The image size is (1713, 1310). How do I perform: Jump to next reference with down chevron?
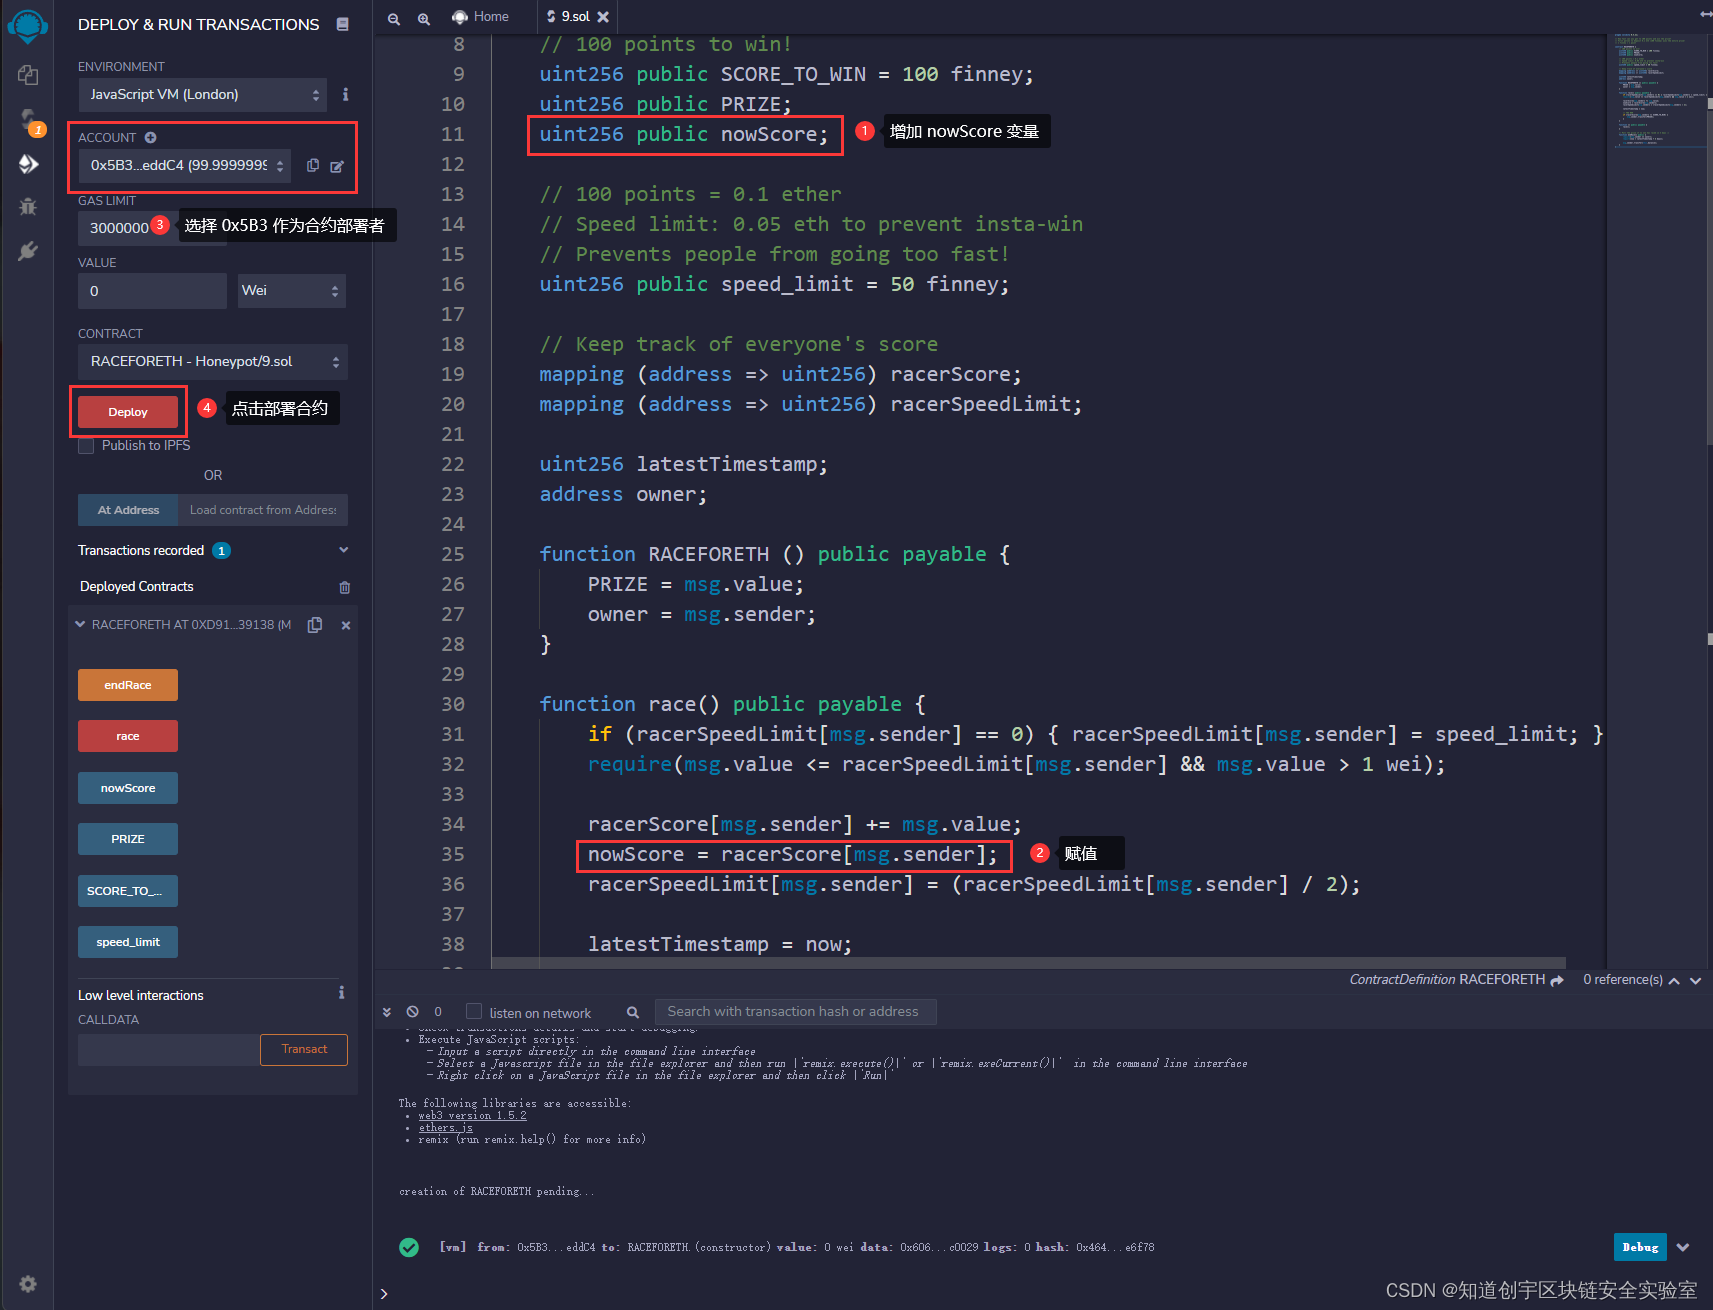click(1695, 981)
